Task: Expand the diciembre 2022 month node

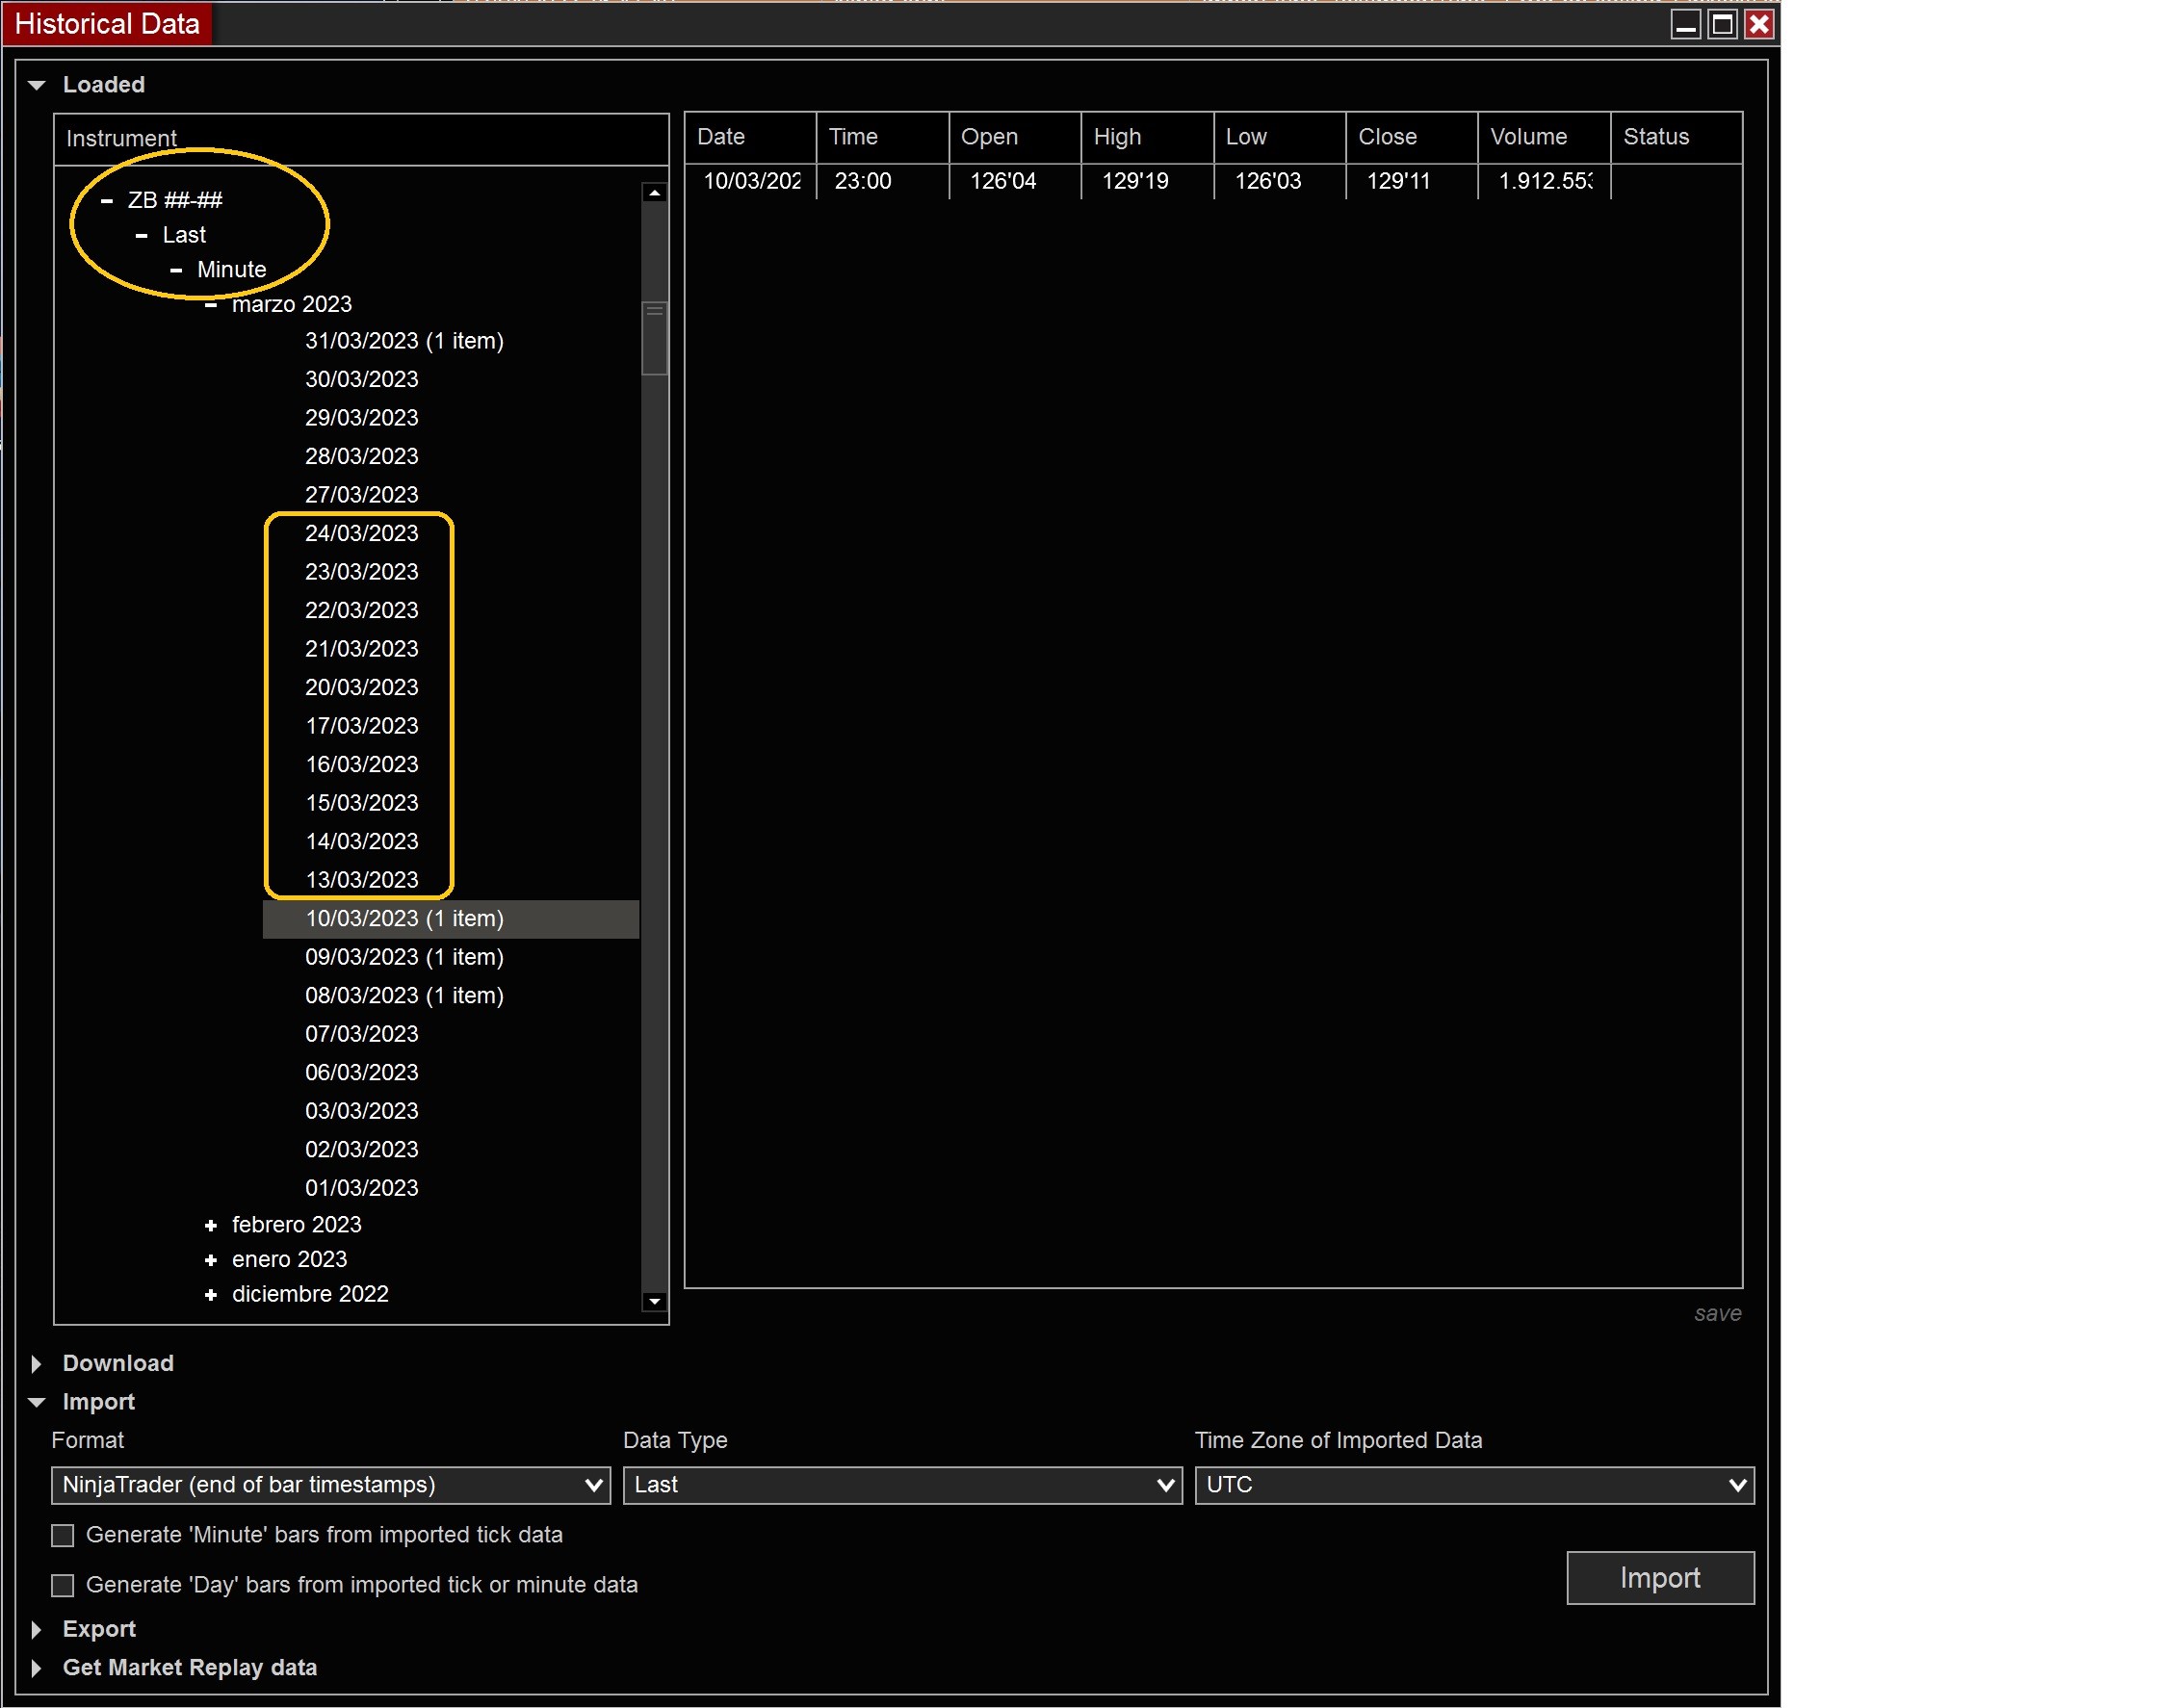Action: [x=211, y=1293]
